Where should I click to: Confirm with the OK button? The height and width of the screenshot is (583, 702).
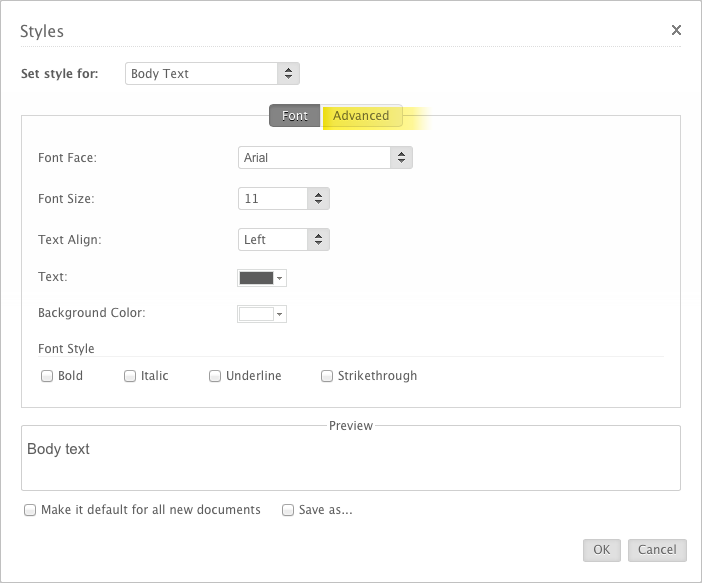coord(602,550)
